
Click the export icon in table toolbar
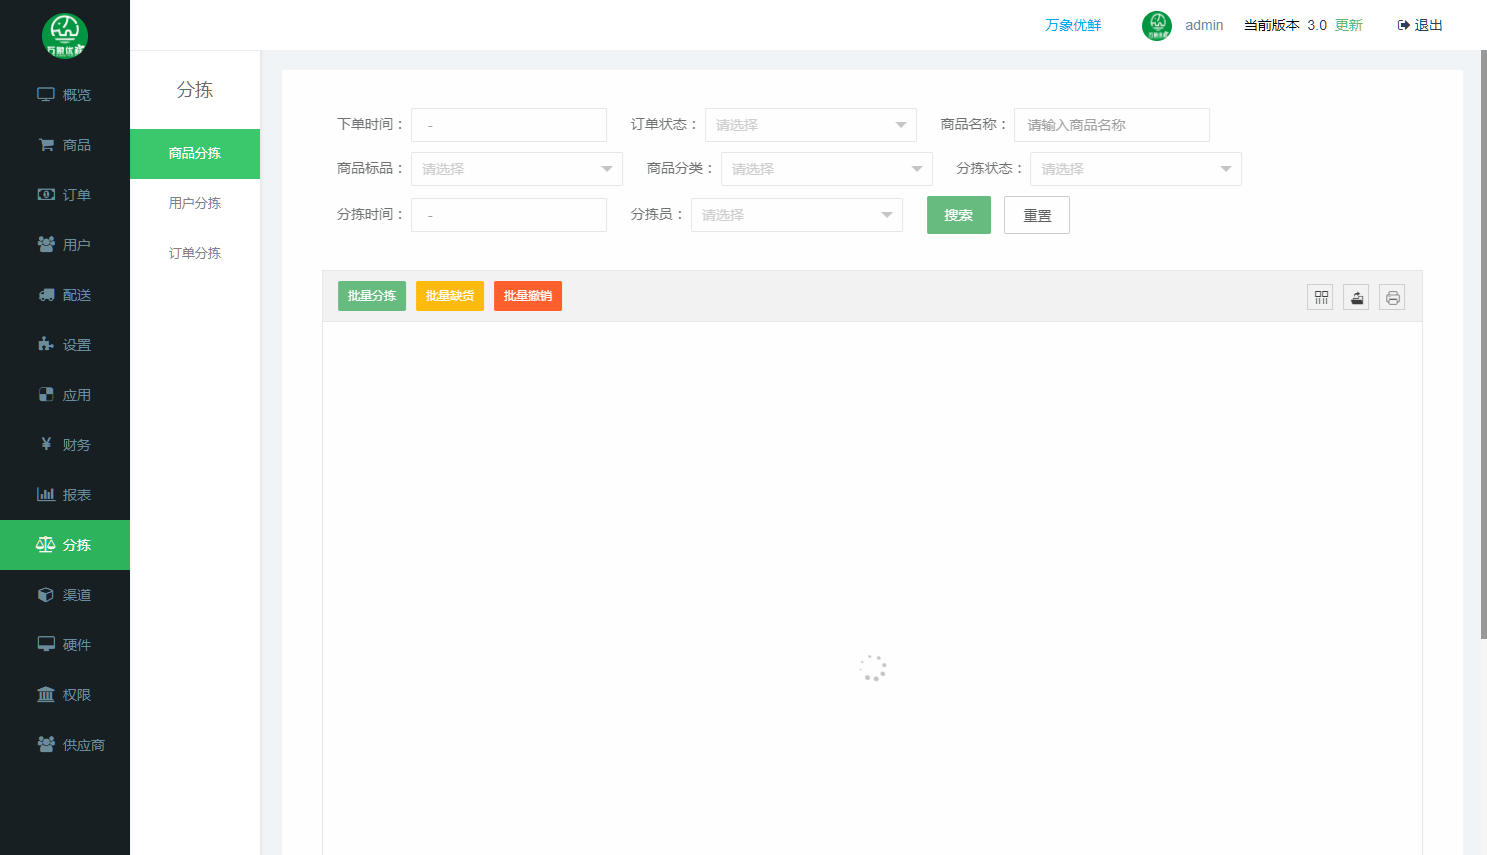(1356, 297)
